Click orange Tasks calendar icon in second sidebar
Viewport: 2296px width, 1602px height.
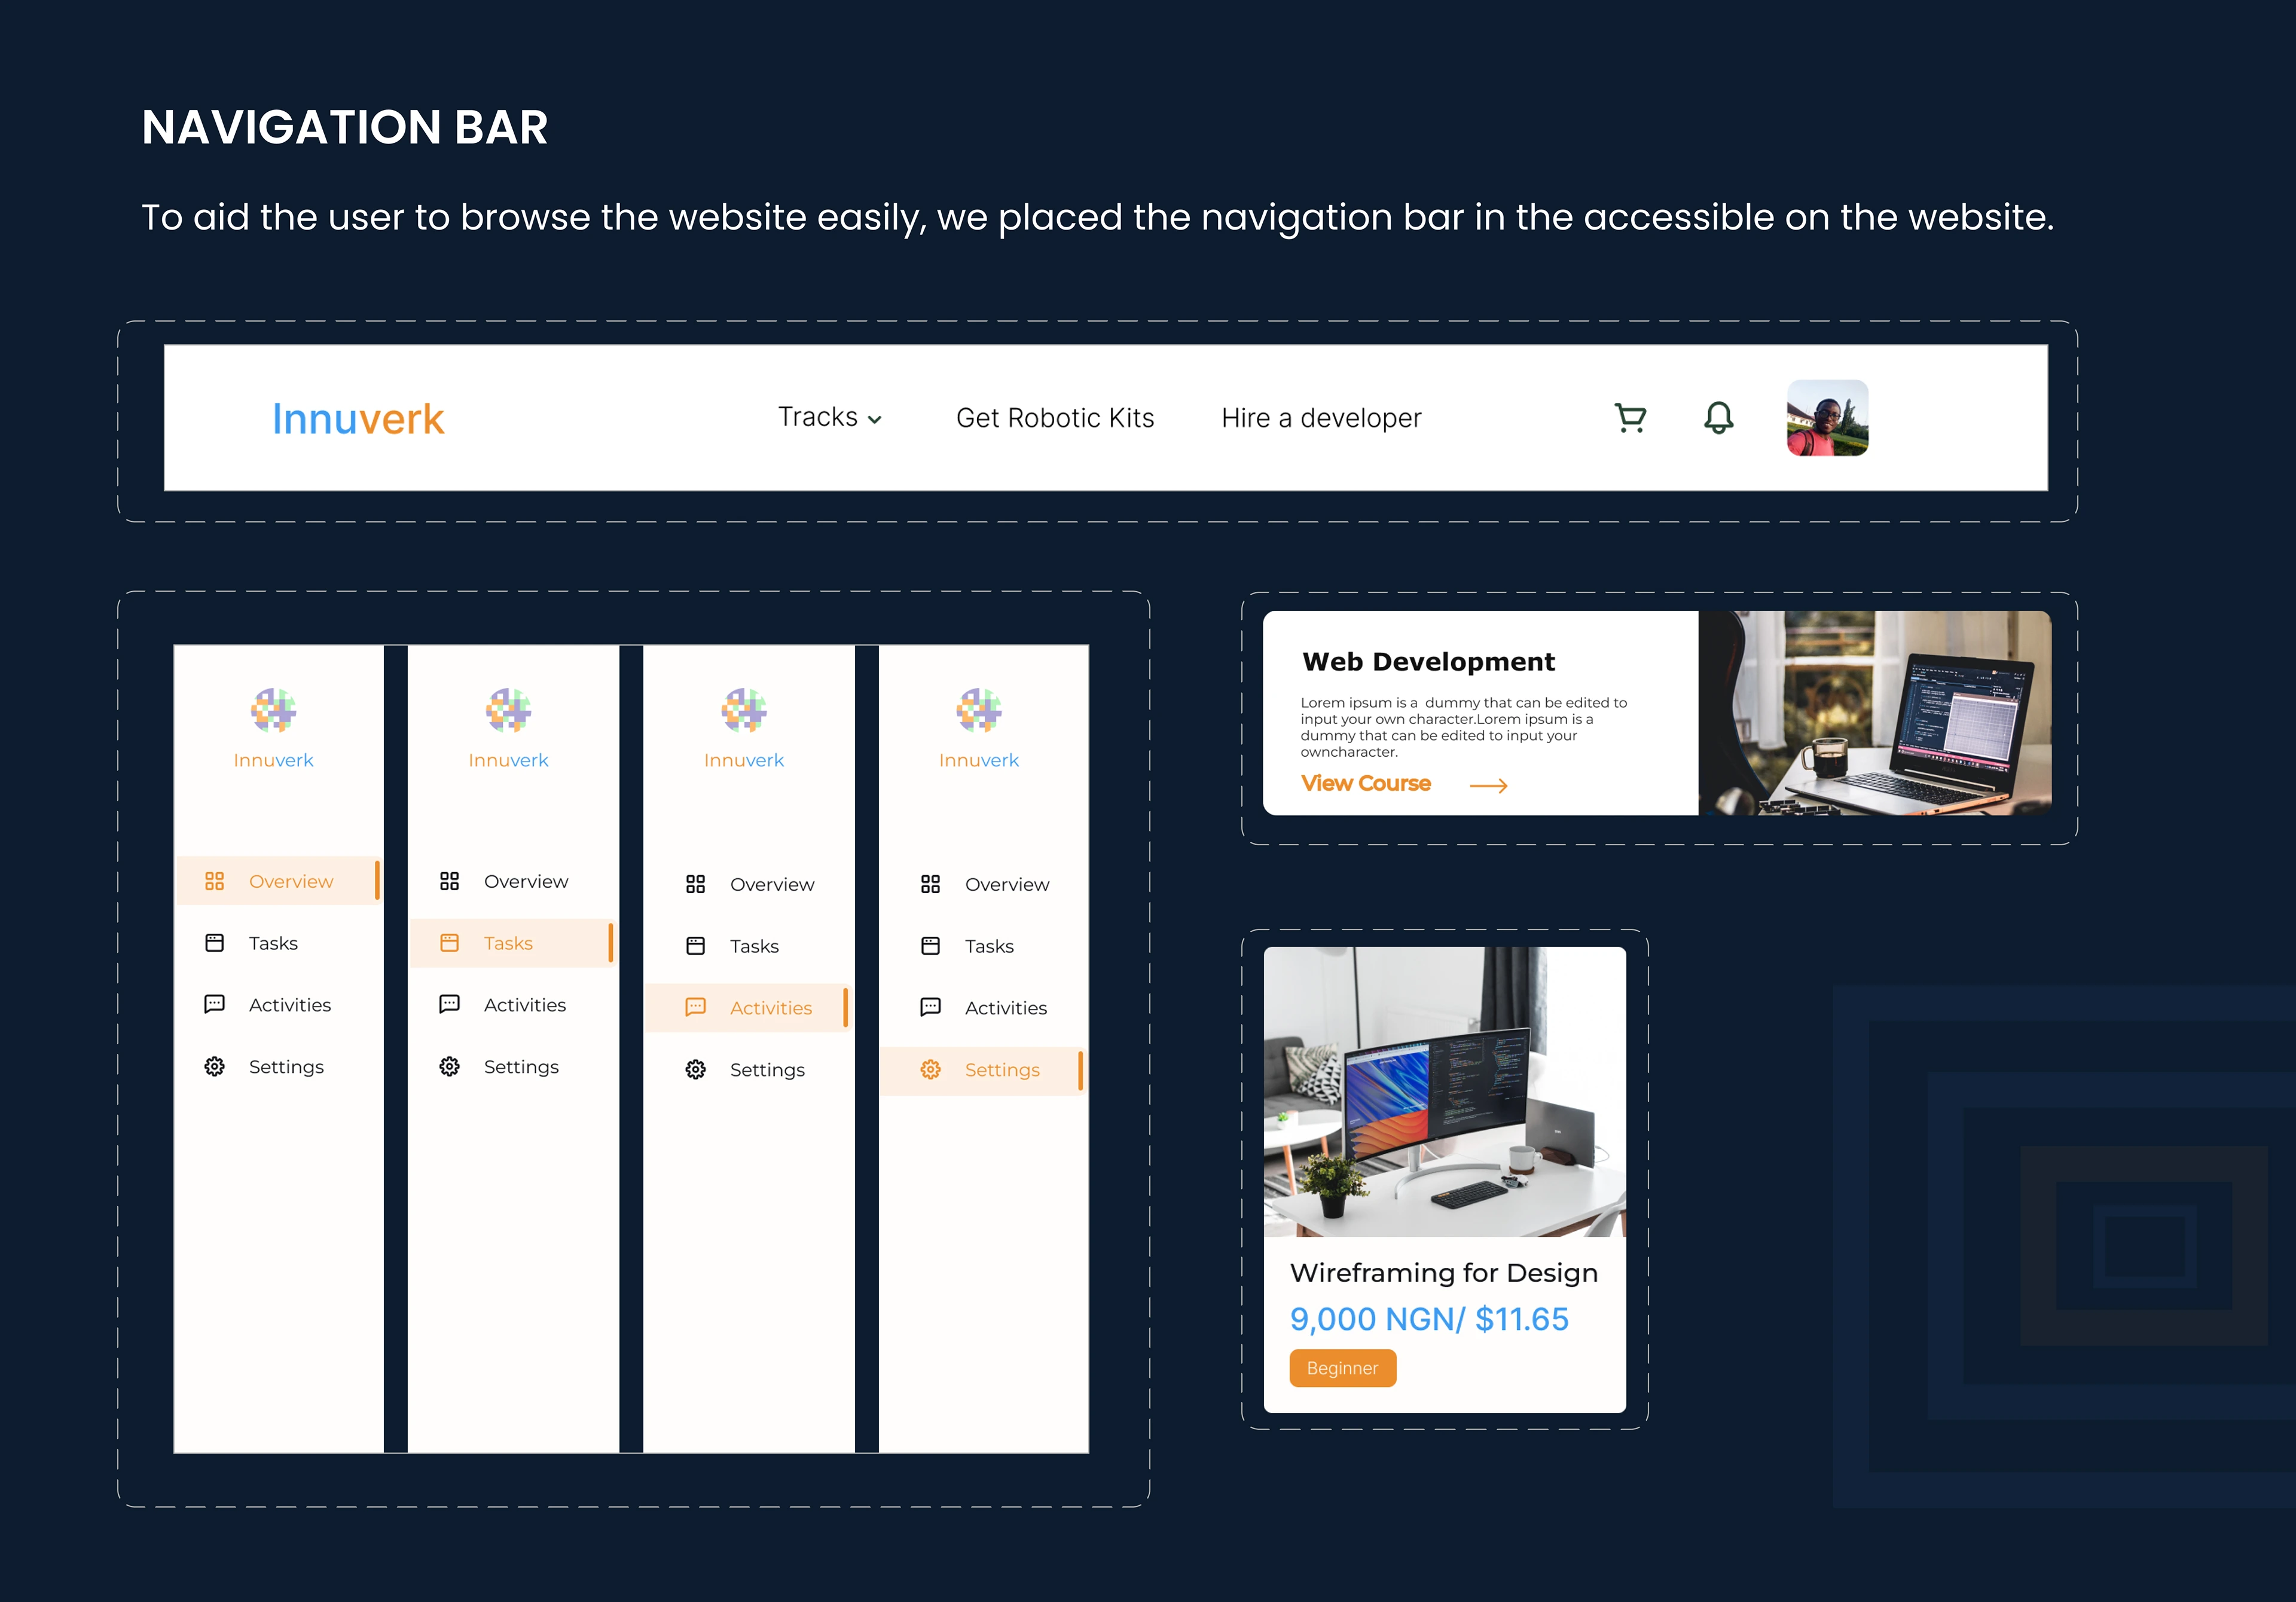coord(450,943)
